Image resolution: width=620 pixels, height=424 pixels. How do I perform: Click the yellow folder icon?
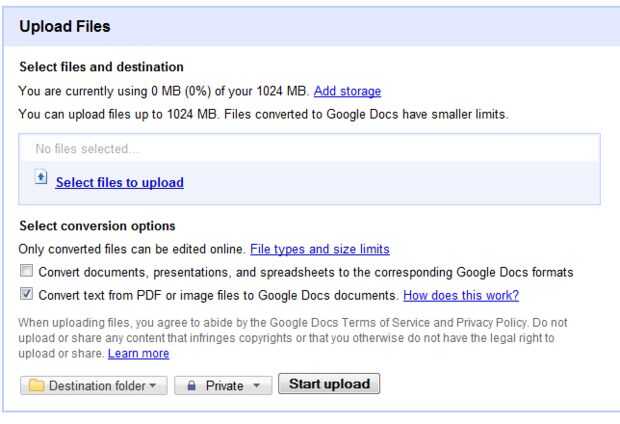(36, 385)
